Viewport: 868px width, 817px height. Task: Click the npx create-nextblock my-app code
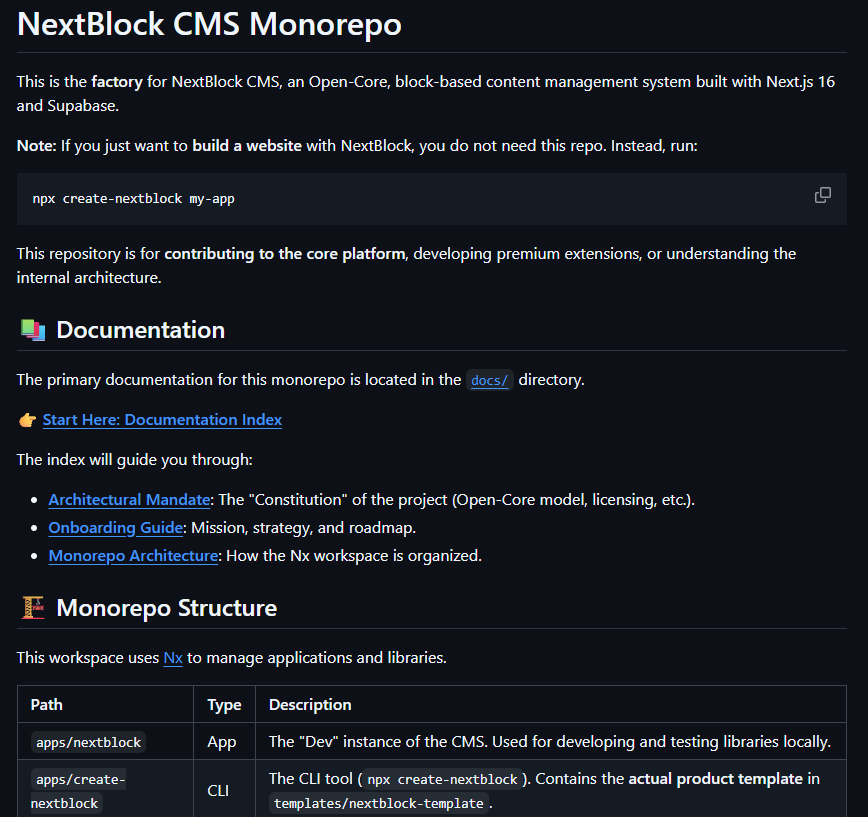(133, 199)
